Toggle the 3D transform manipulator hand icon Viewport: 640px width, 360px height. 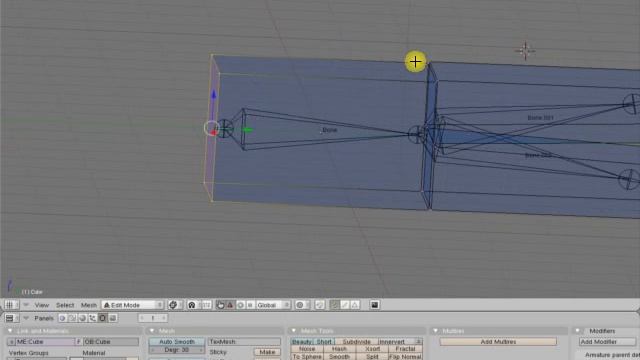point(220,305)
